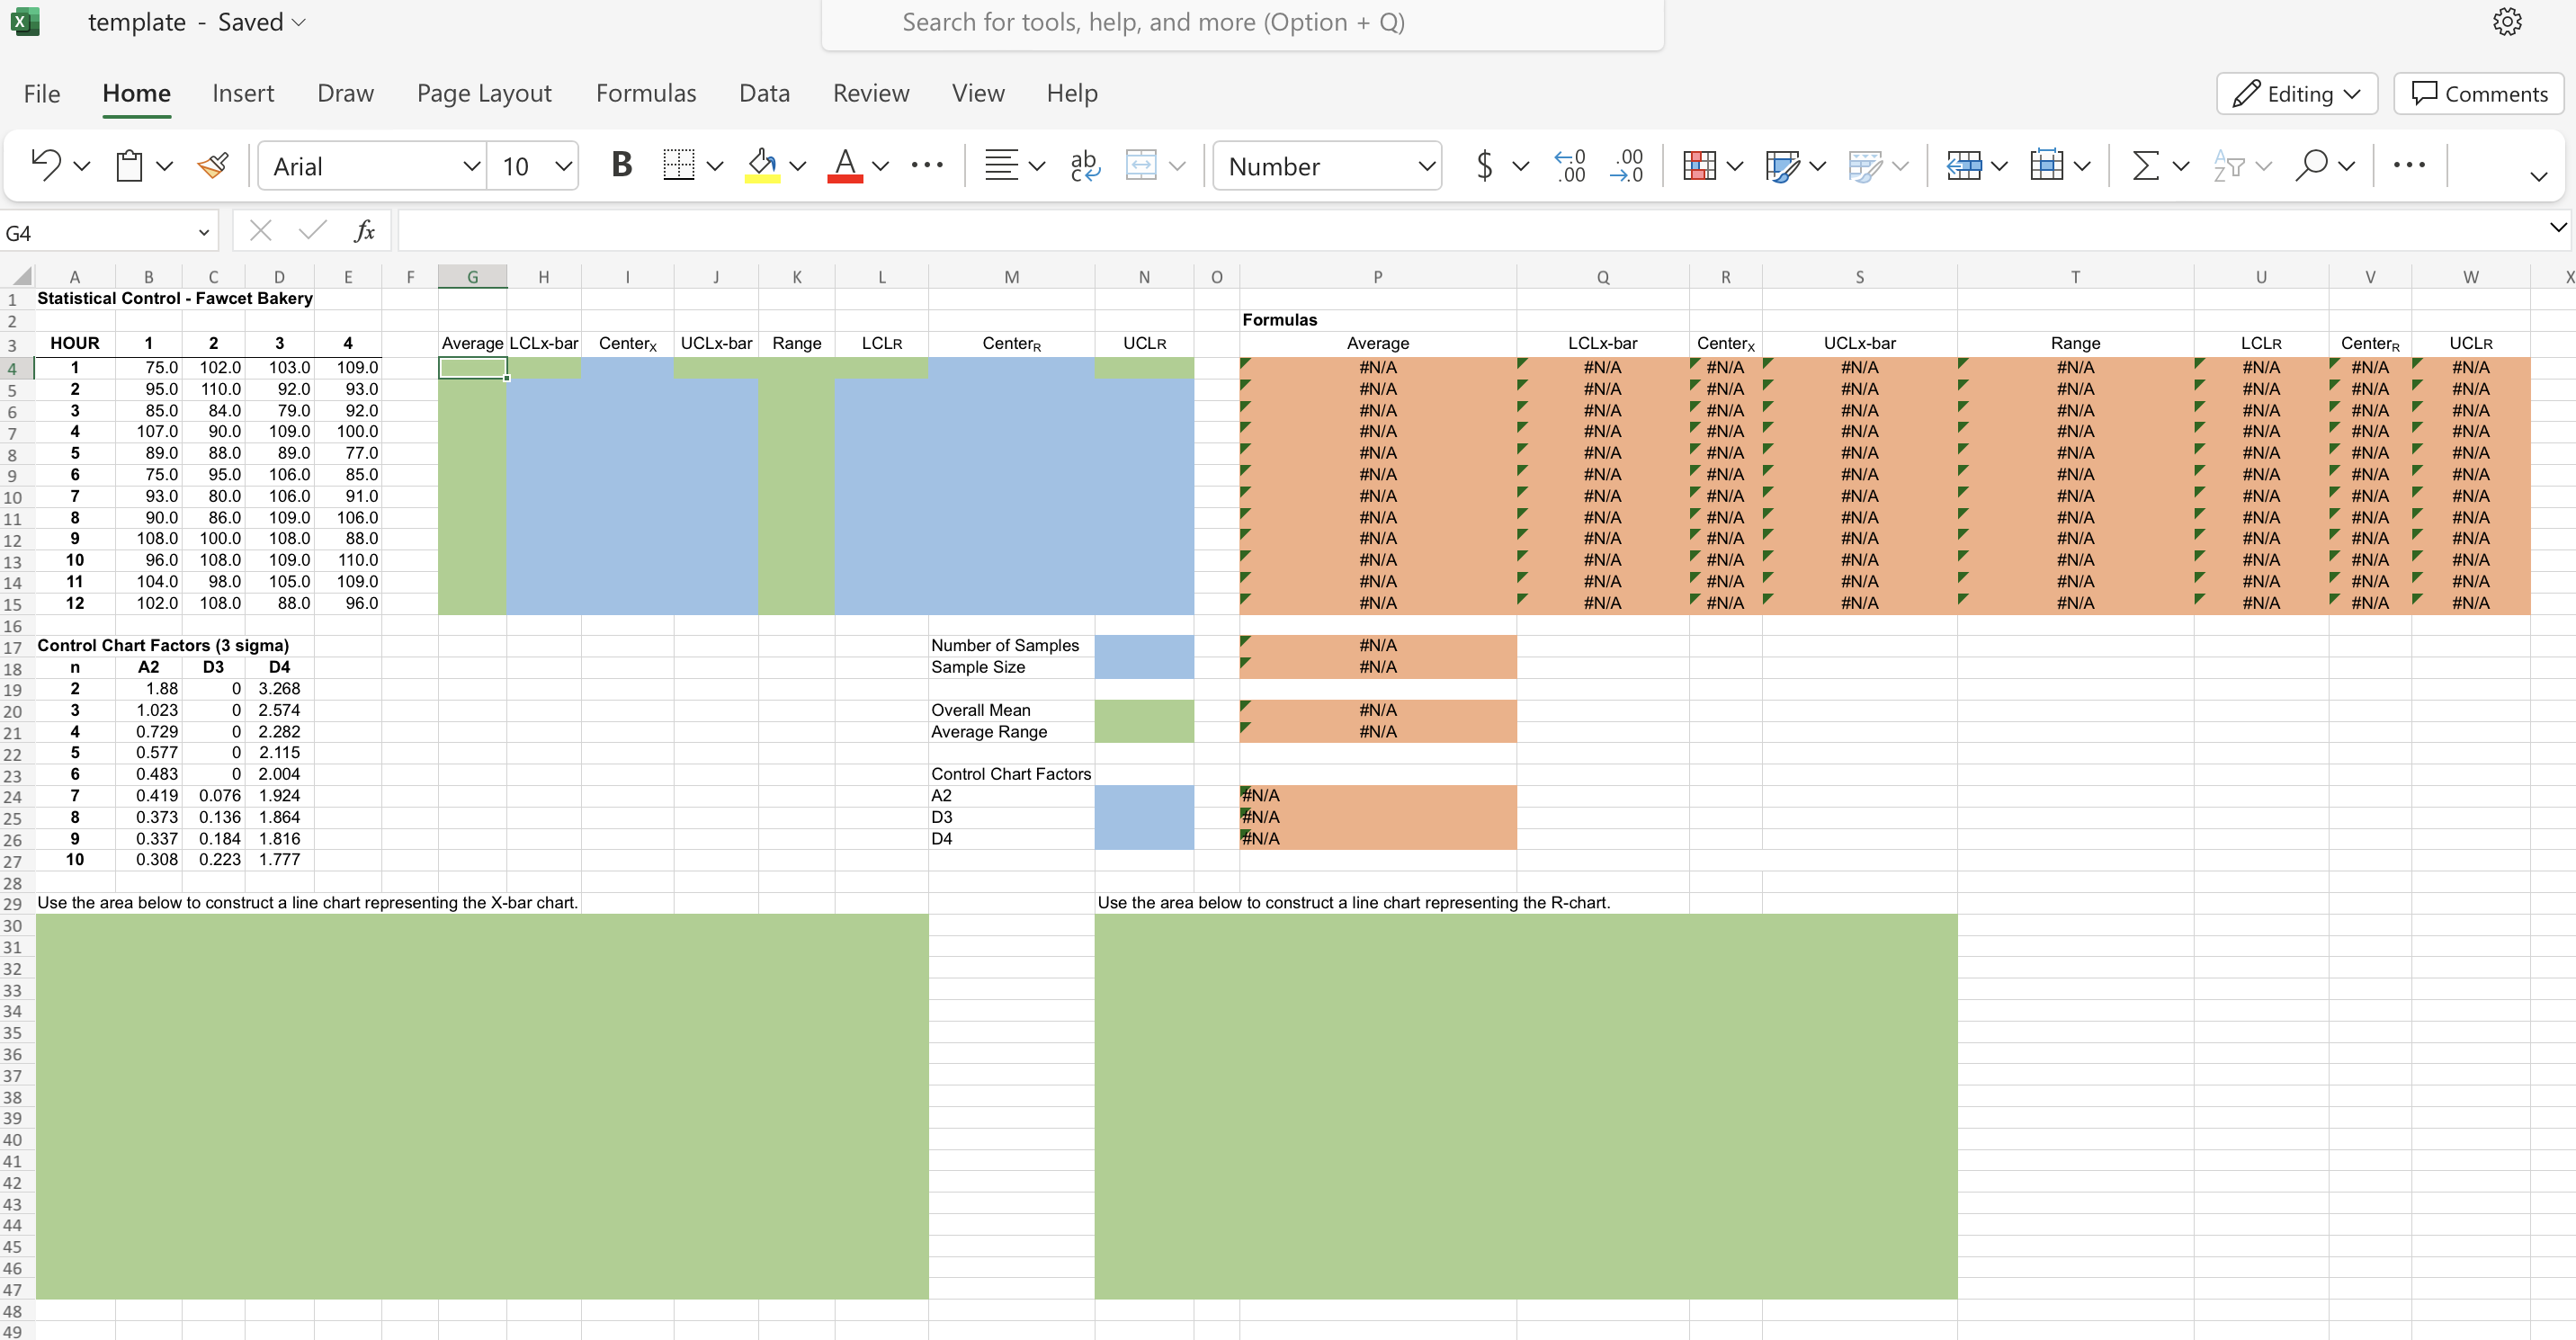
Task: Click the search tools and help box
Action: pyautogui.click(x=1242, y=23)
